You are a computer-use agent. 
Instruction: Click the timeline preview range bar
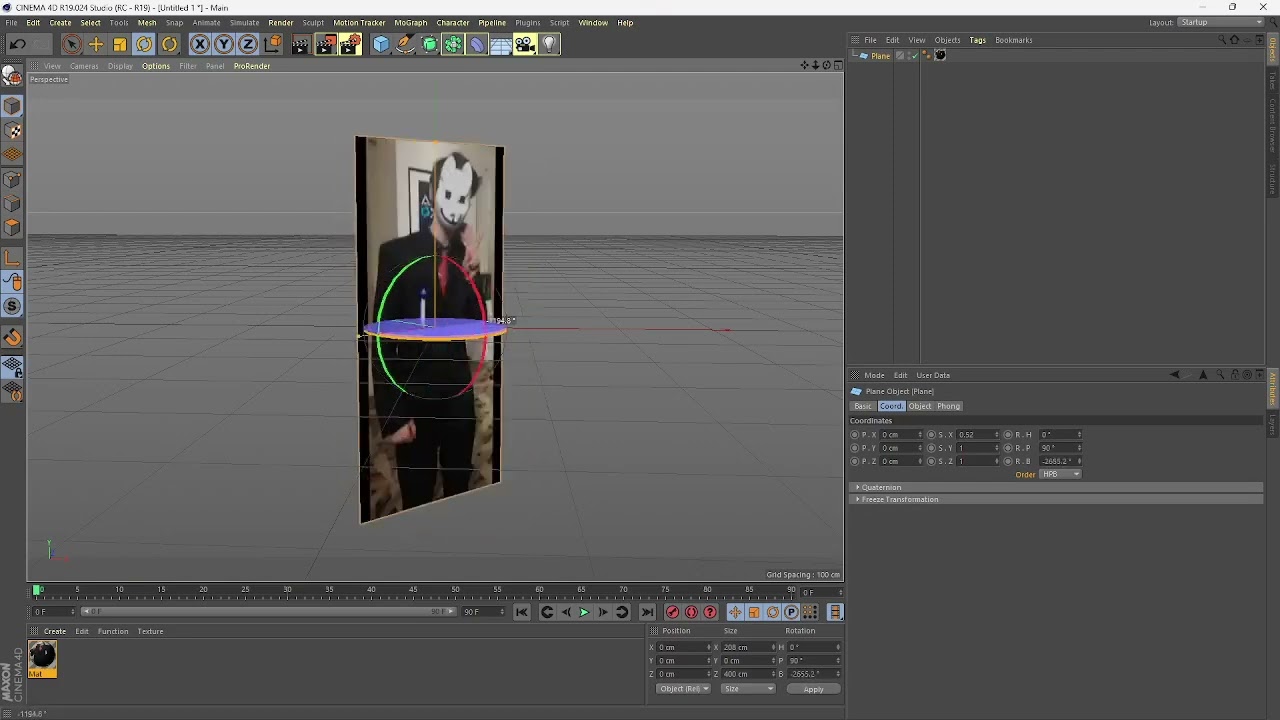click(x=268, y=612)
